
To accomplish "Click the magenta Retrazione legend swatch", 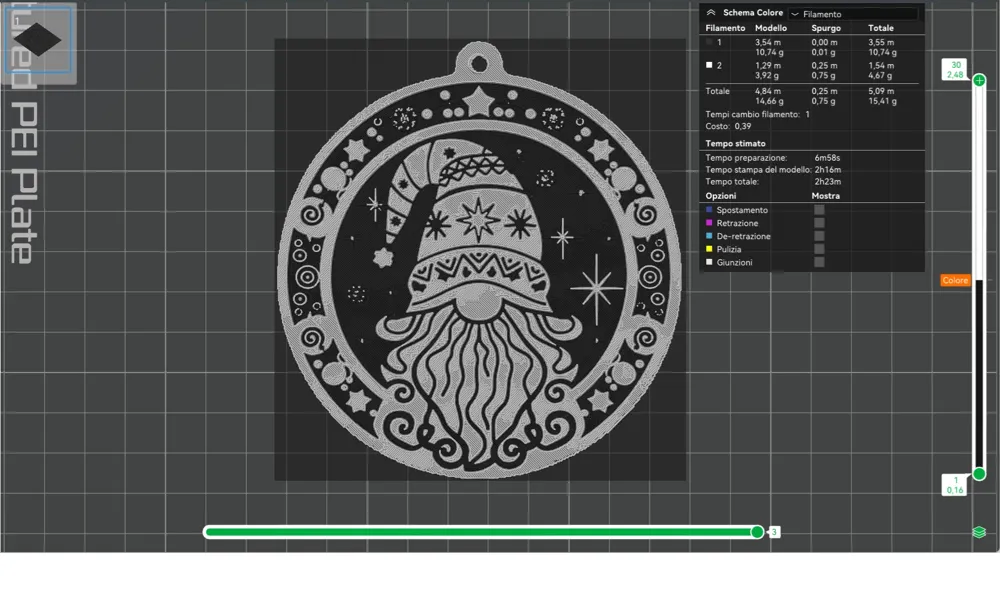I will point(709,223).
